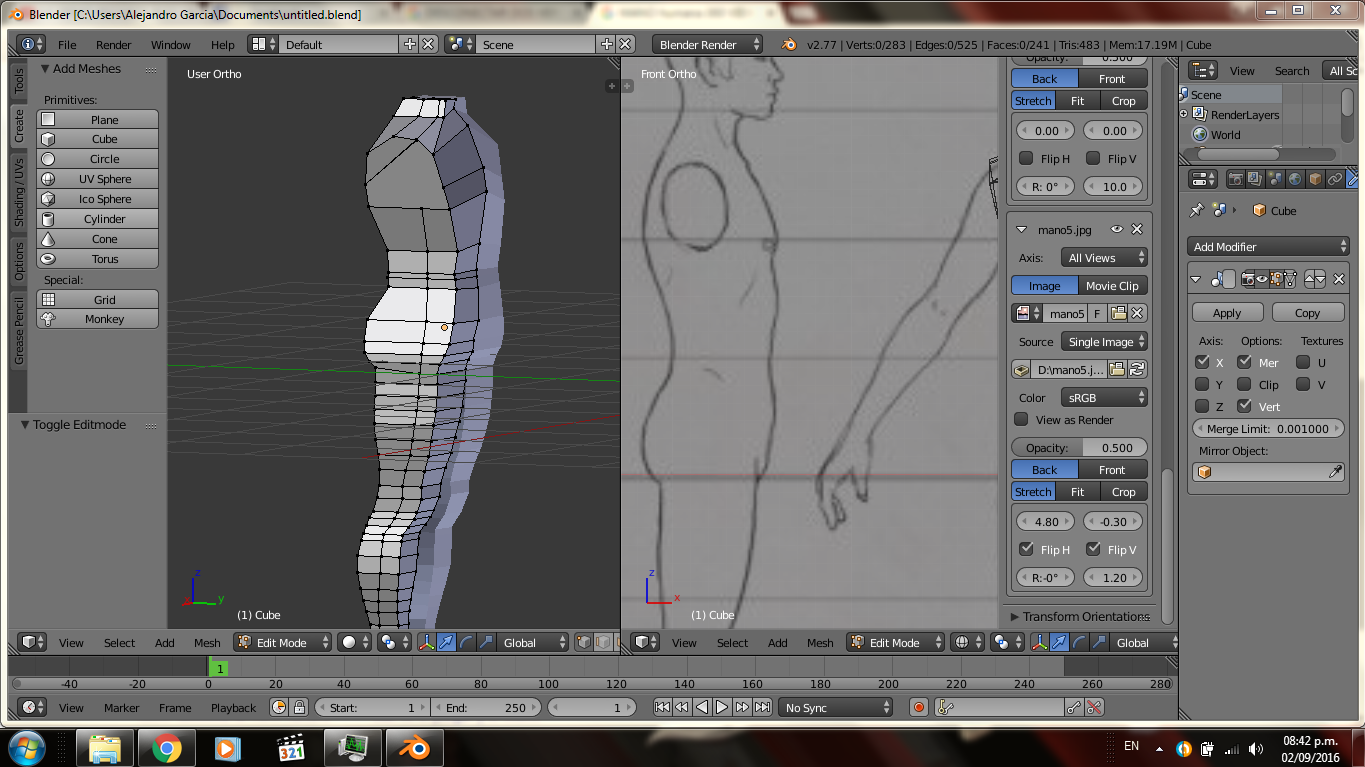Open the Add Modifier dropdown

click(1269, 247)
